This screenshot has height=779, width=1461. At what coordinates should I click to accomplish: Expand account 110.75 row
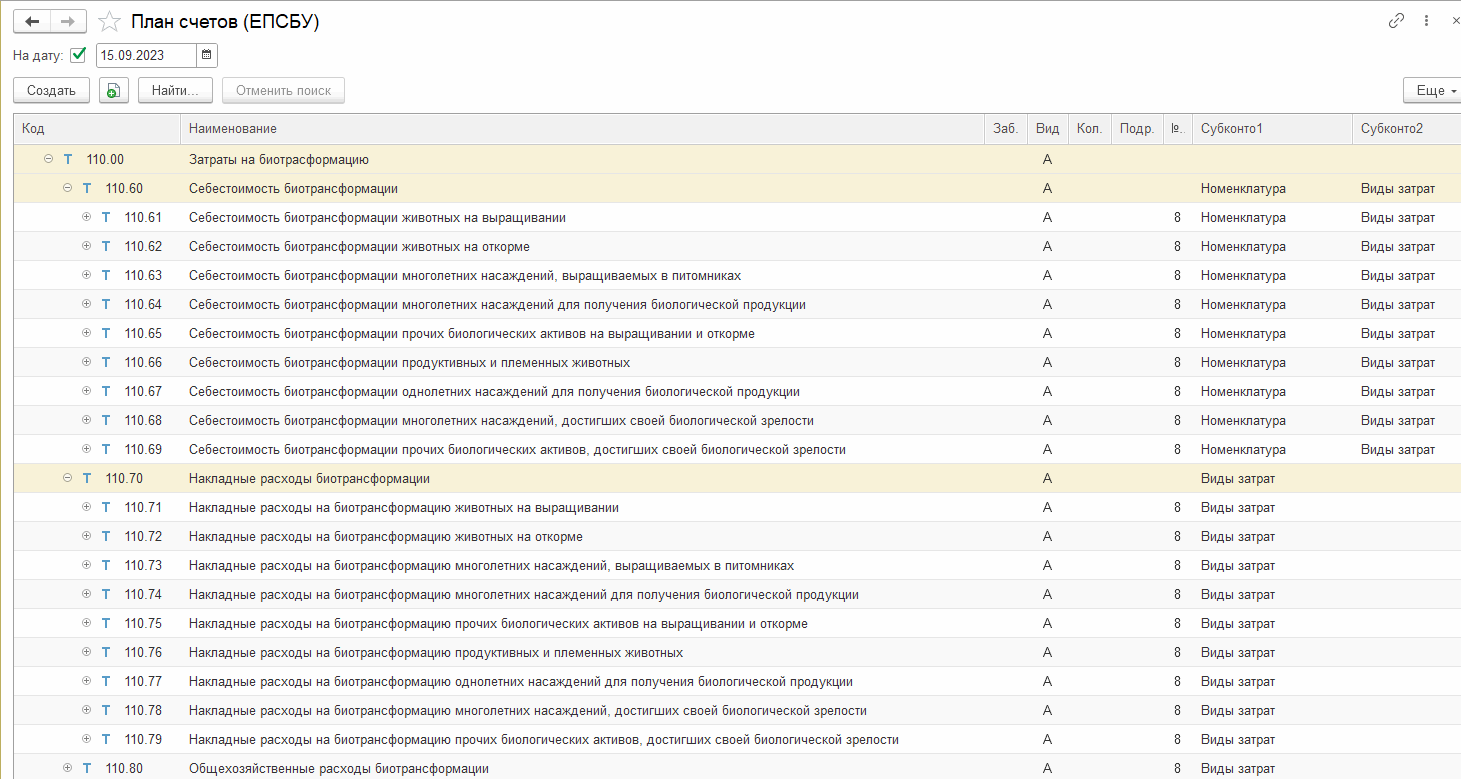[86, 623]
